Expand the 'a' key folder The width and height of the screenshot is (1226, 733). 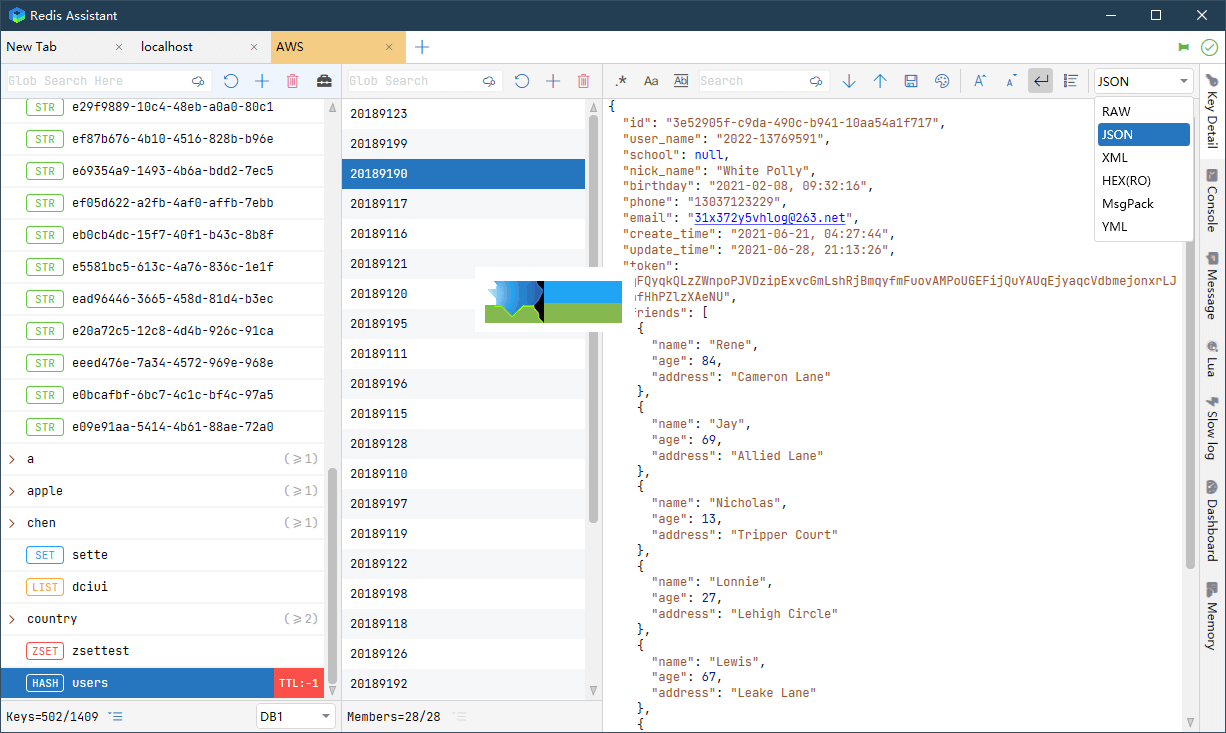pyautogui.click(x=12, y=459)
